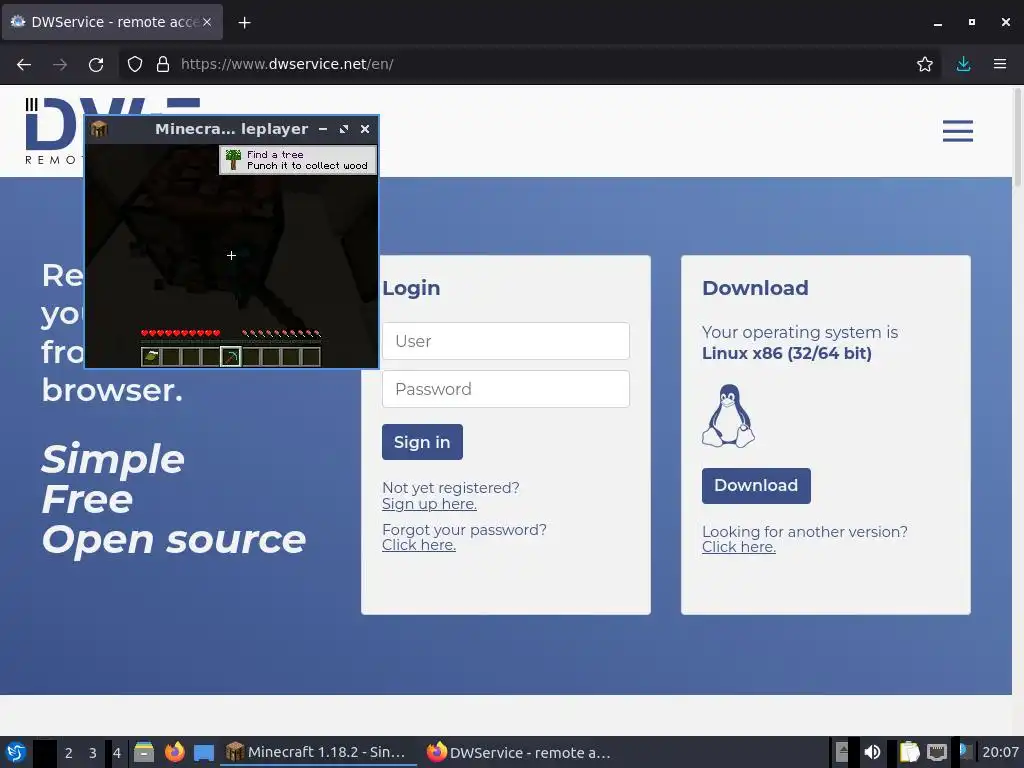The image size is (1024, 768).
Task: Select the first hotbar slot with map
Action: tap(151, 357)
